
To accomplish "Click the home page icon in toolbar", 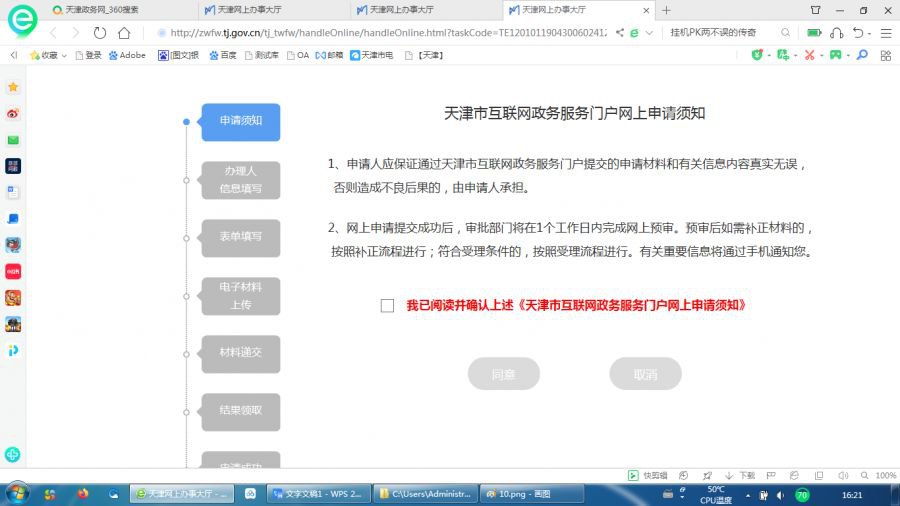I will [124, 32].
